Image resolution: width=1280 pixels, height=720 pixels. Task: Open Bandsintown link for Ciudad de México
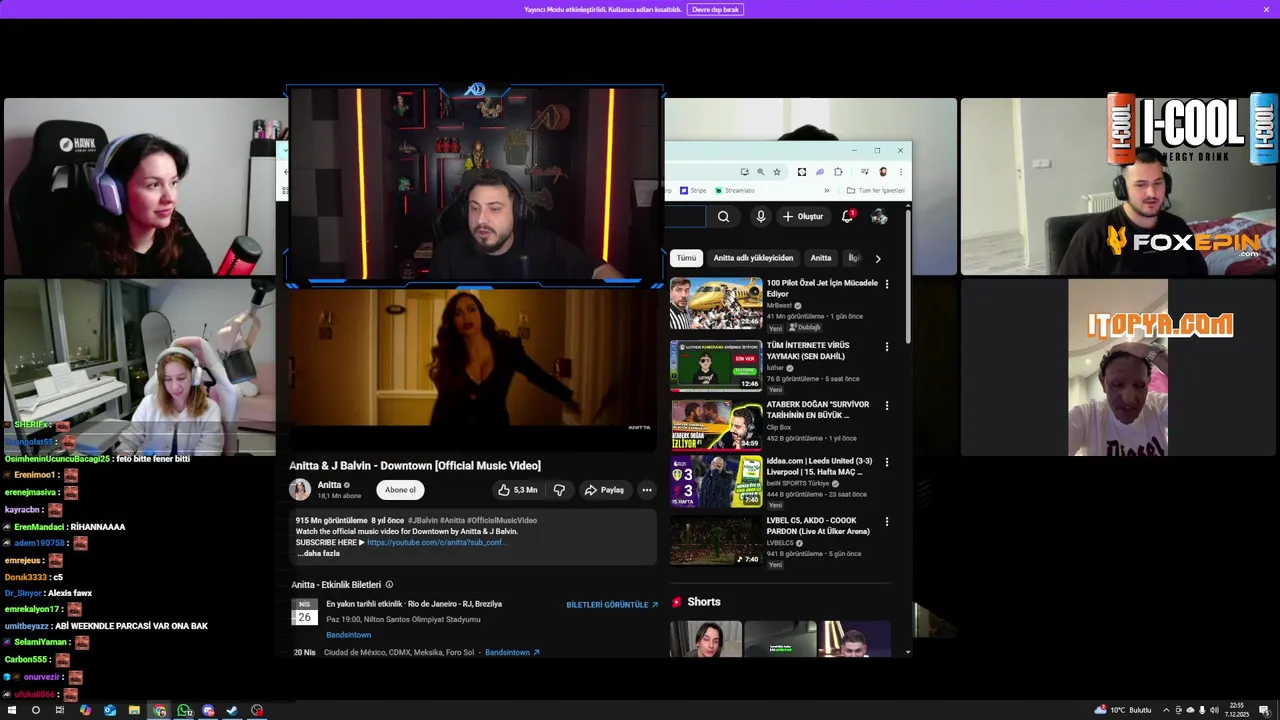click(x=512, y=652)
